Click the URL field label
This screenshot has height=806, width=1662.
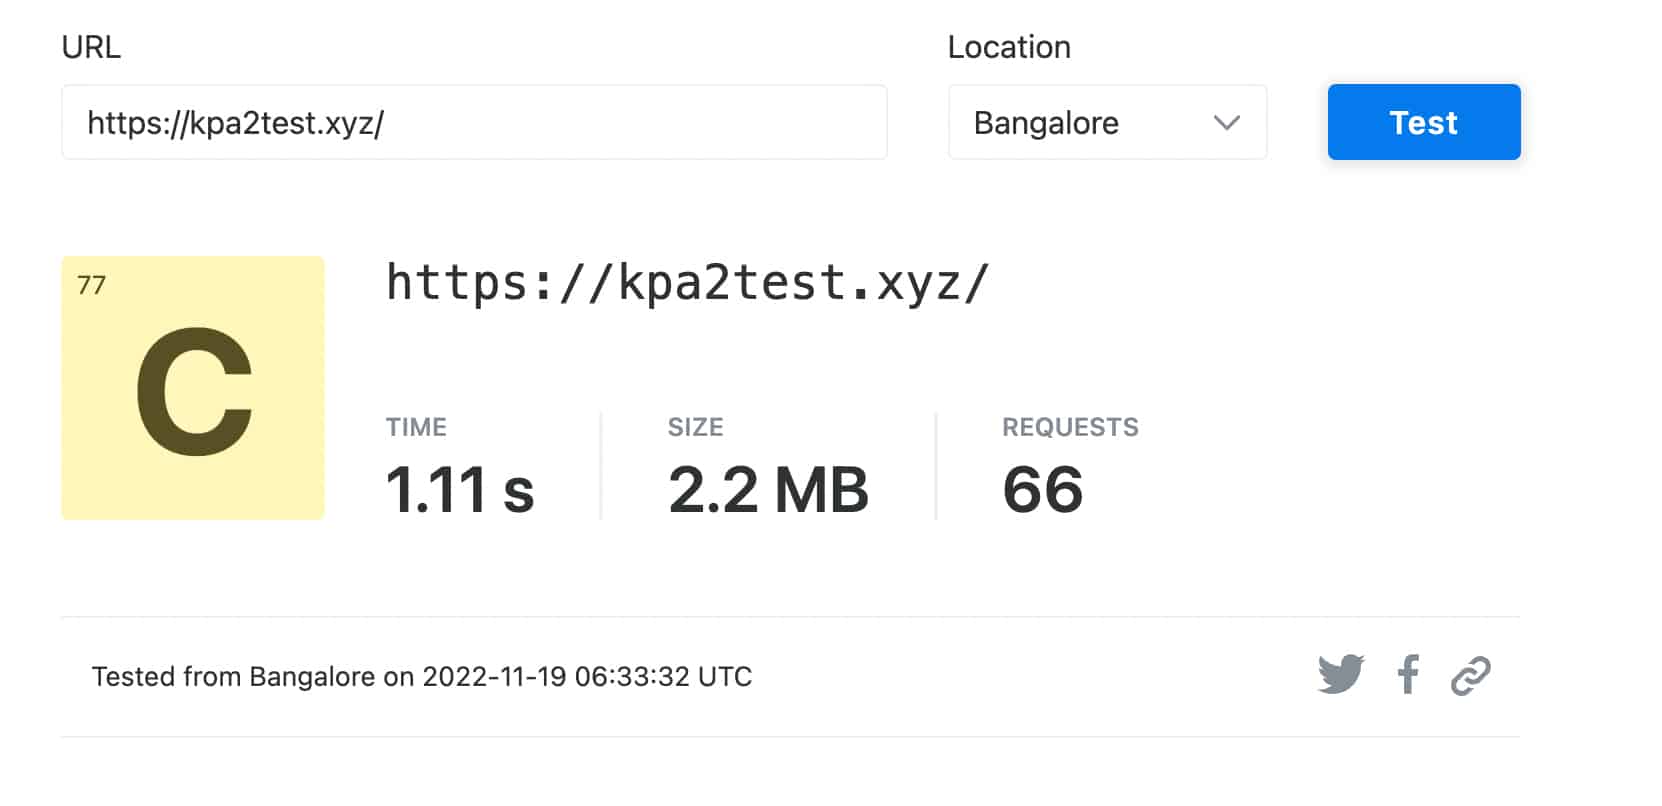tap(91, 47)
